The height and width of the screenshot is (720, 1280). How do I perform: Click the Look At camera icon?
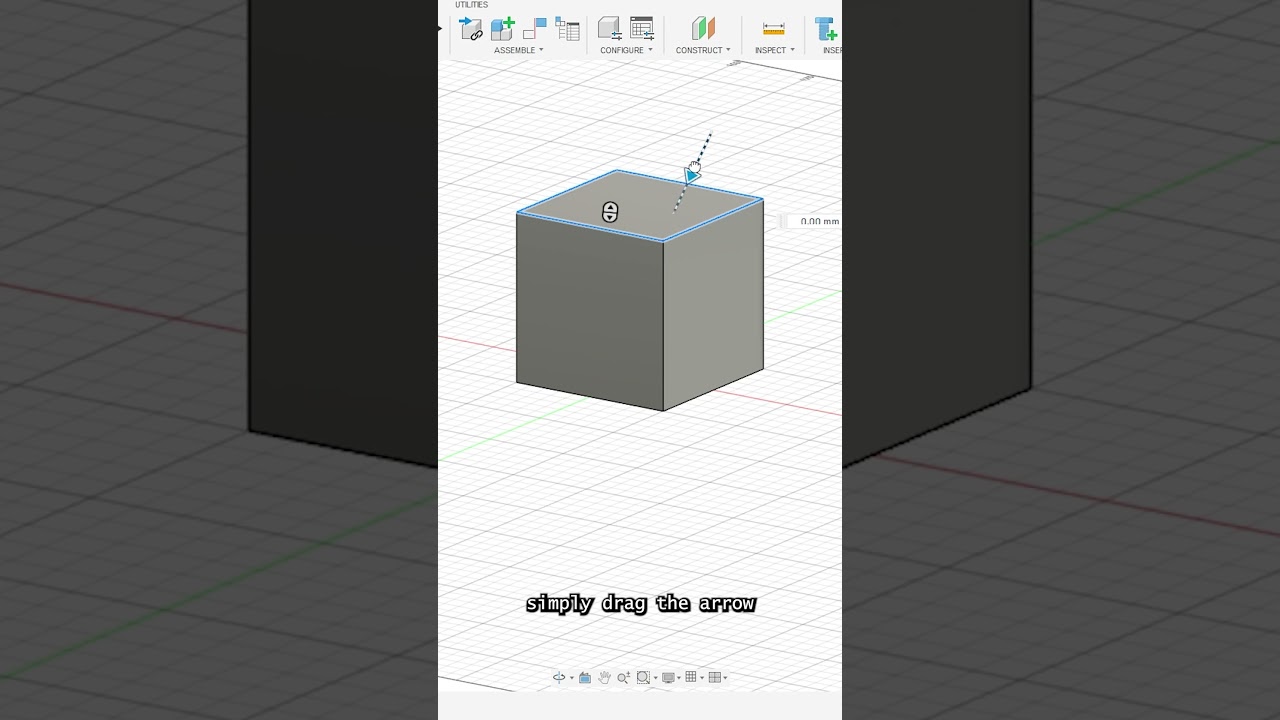tap(585, 677)
